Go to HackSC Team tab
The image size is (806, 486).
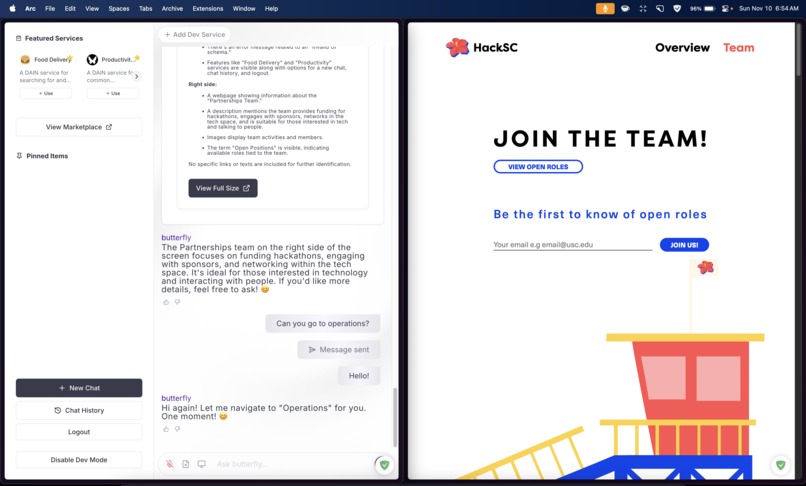[x=739, y=48]
